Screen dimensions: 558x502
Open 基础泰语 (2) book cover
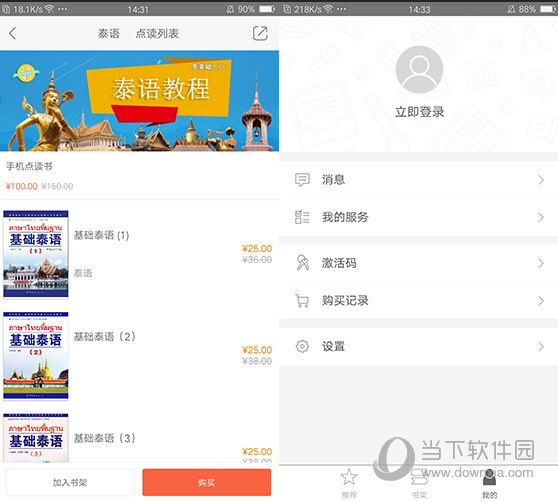click(x=36, y=355)
